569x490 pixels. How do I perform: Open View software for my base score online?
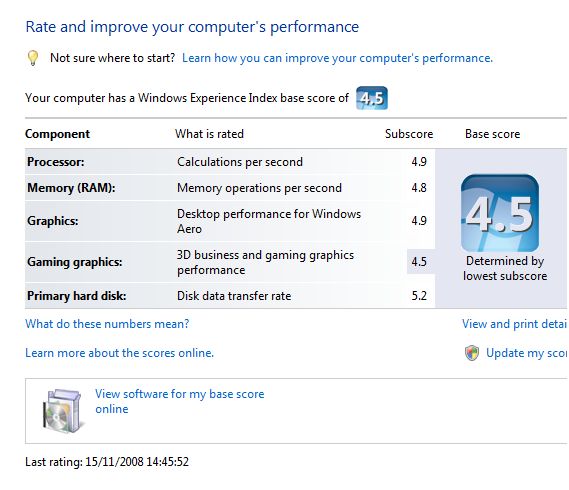click(180, 401)
